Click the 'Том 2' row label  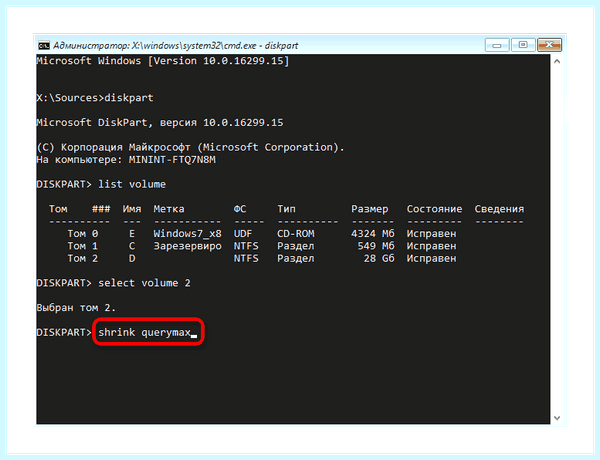click(x=83, y=258)
